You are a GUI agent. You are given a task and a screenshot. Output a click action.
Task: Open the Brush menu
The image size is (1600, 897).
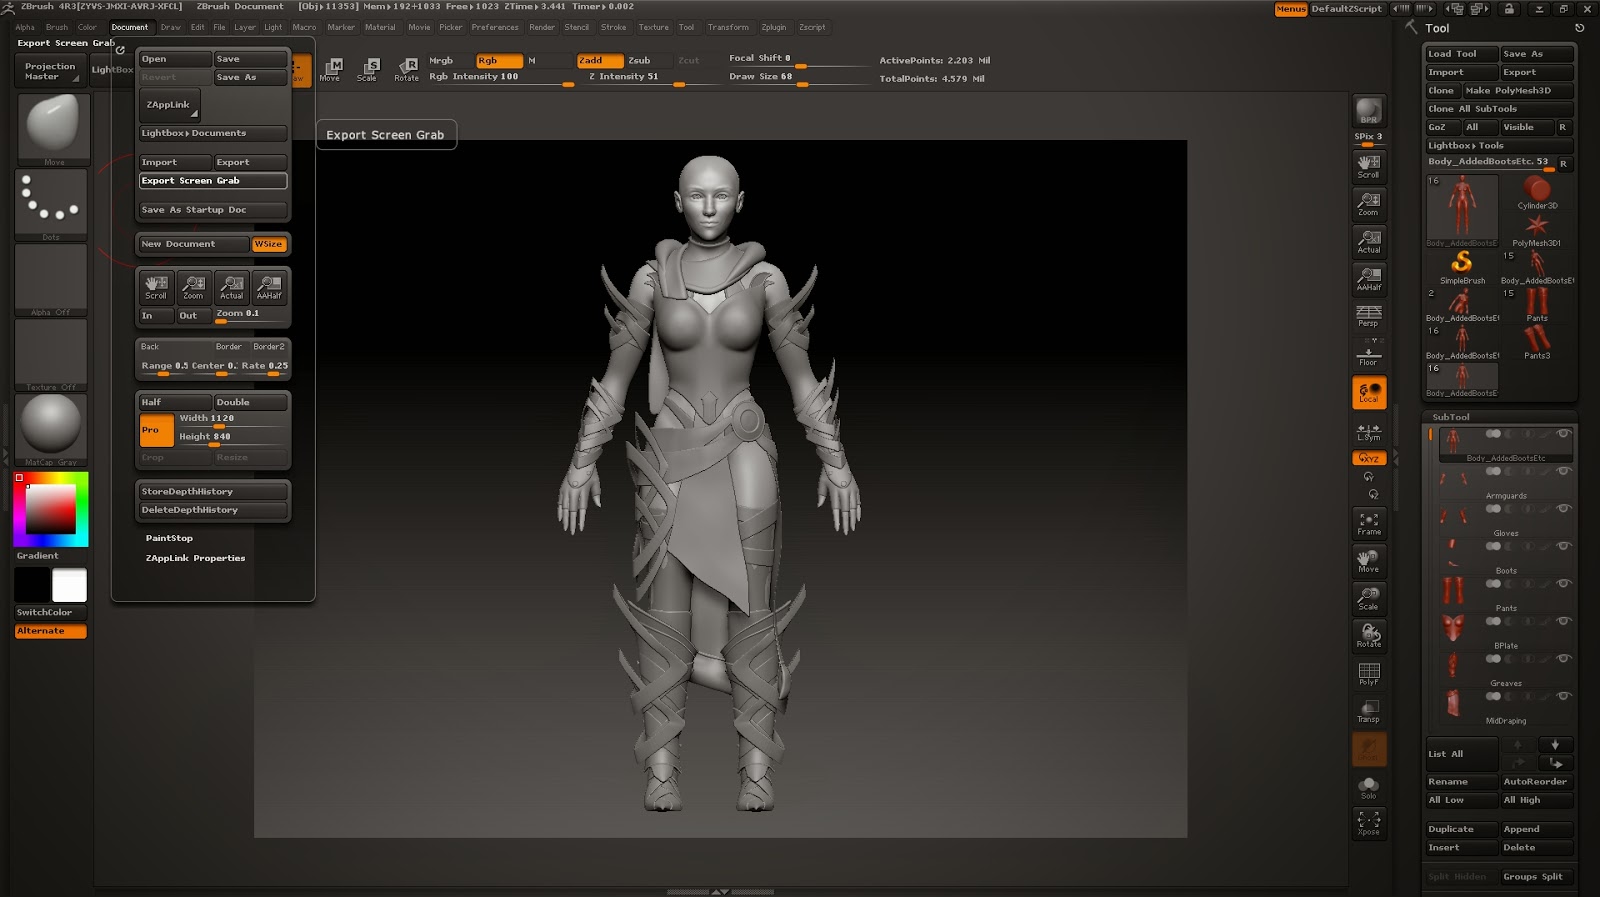tap(56, 28)
